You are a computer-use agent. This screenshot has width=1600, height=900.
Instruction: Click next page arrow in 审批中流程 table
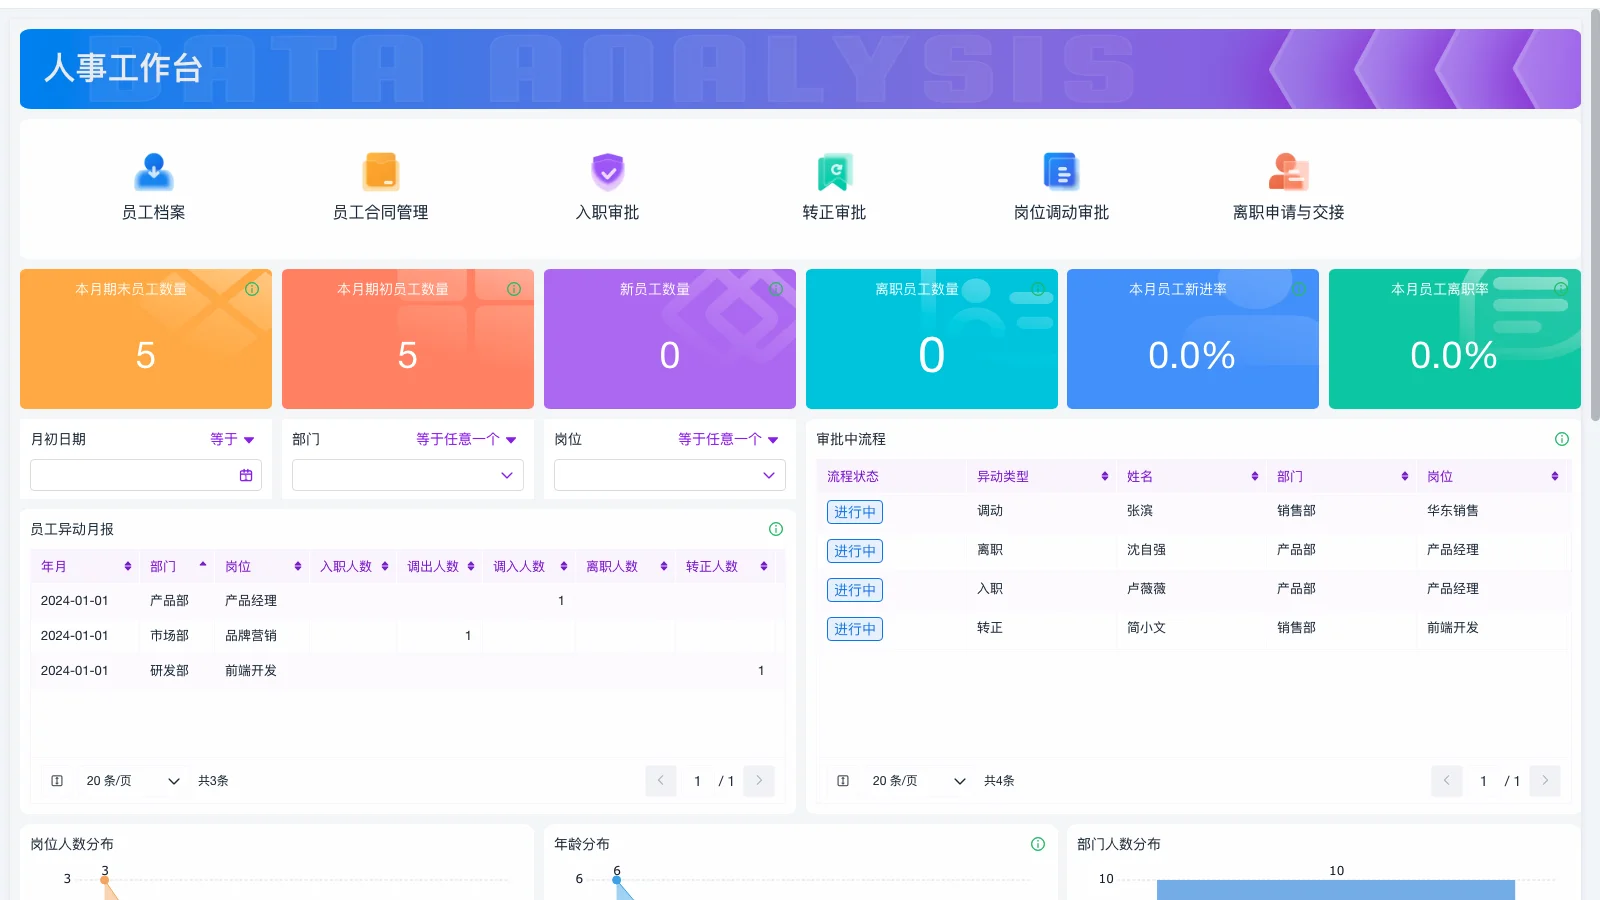(x=1544, y=781)
